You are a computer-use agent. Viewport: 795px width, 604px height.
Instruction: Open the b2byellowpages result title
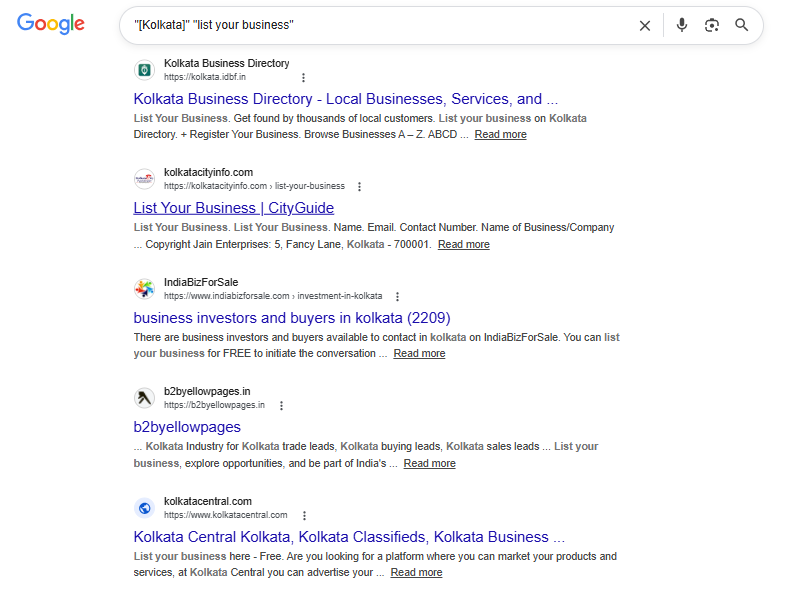click(187, 427)
